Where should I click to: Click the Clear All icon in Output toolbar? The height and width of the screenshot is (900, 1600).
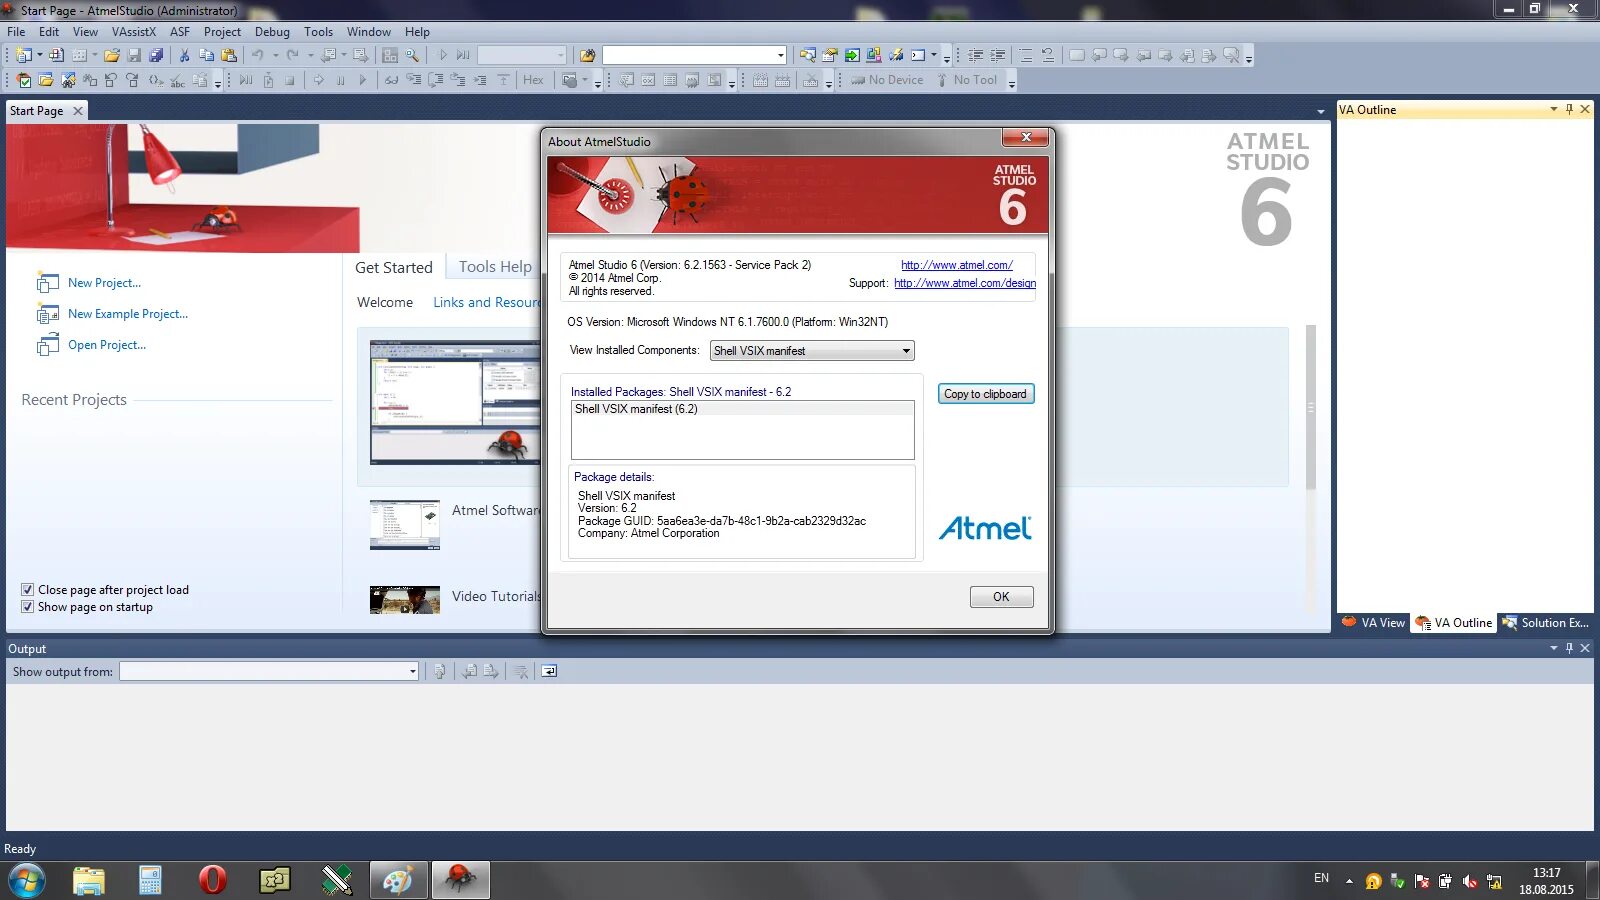[x=521, y=671]
